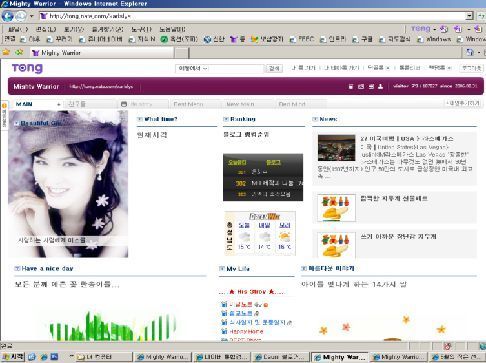Viewport: 486px width, 363px height.
Task: Click the browser Back arrow button
Action: click(8, 16)
